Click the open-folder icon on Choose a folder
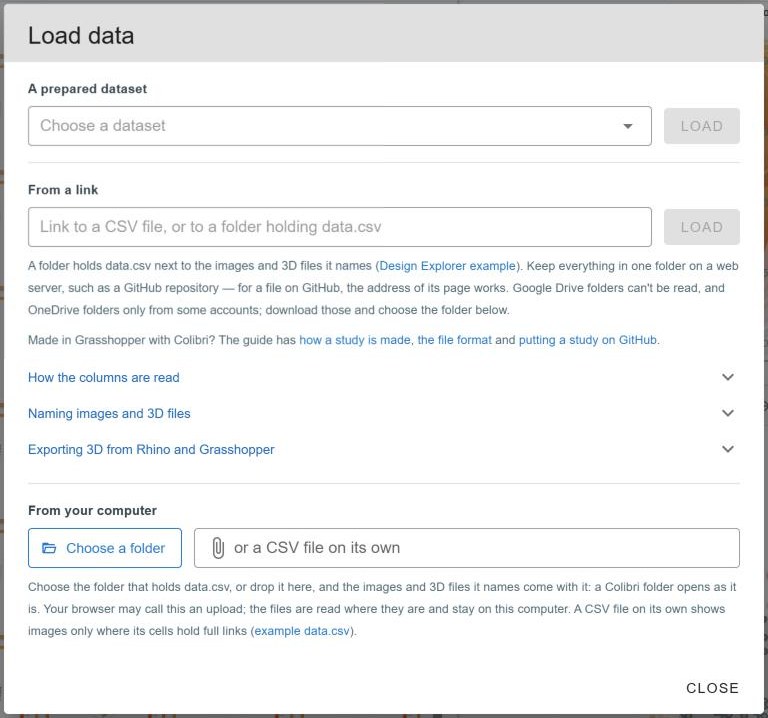The width and height of the screenshot is (768, 718). pos(49,548)
